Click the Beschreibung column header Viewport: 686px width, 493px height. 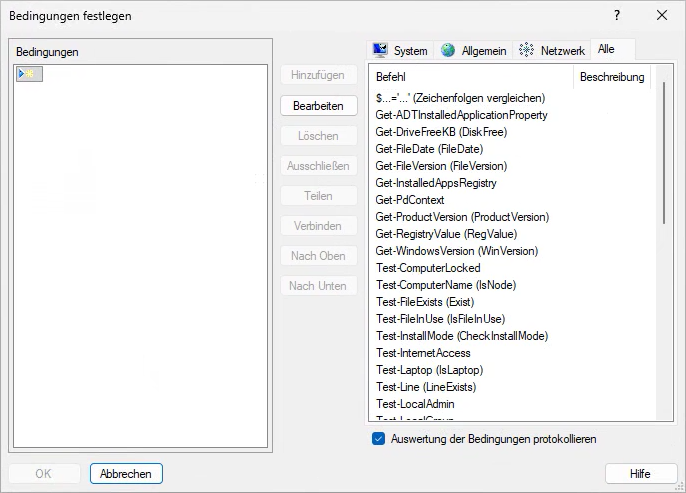point(611,77)
